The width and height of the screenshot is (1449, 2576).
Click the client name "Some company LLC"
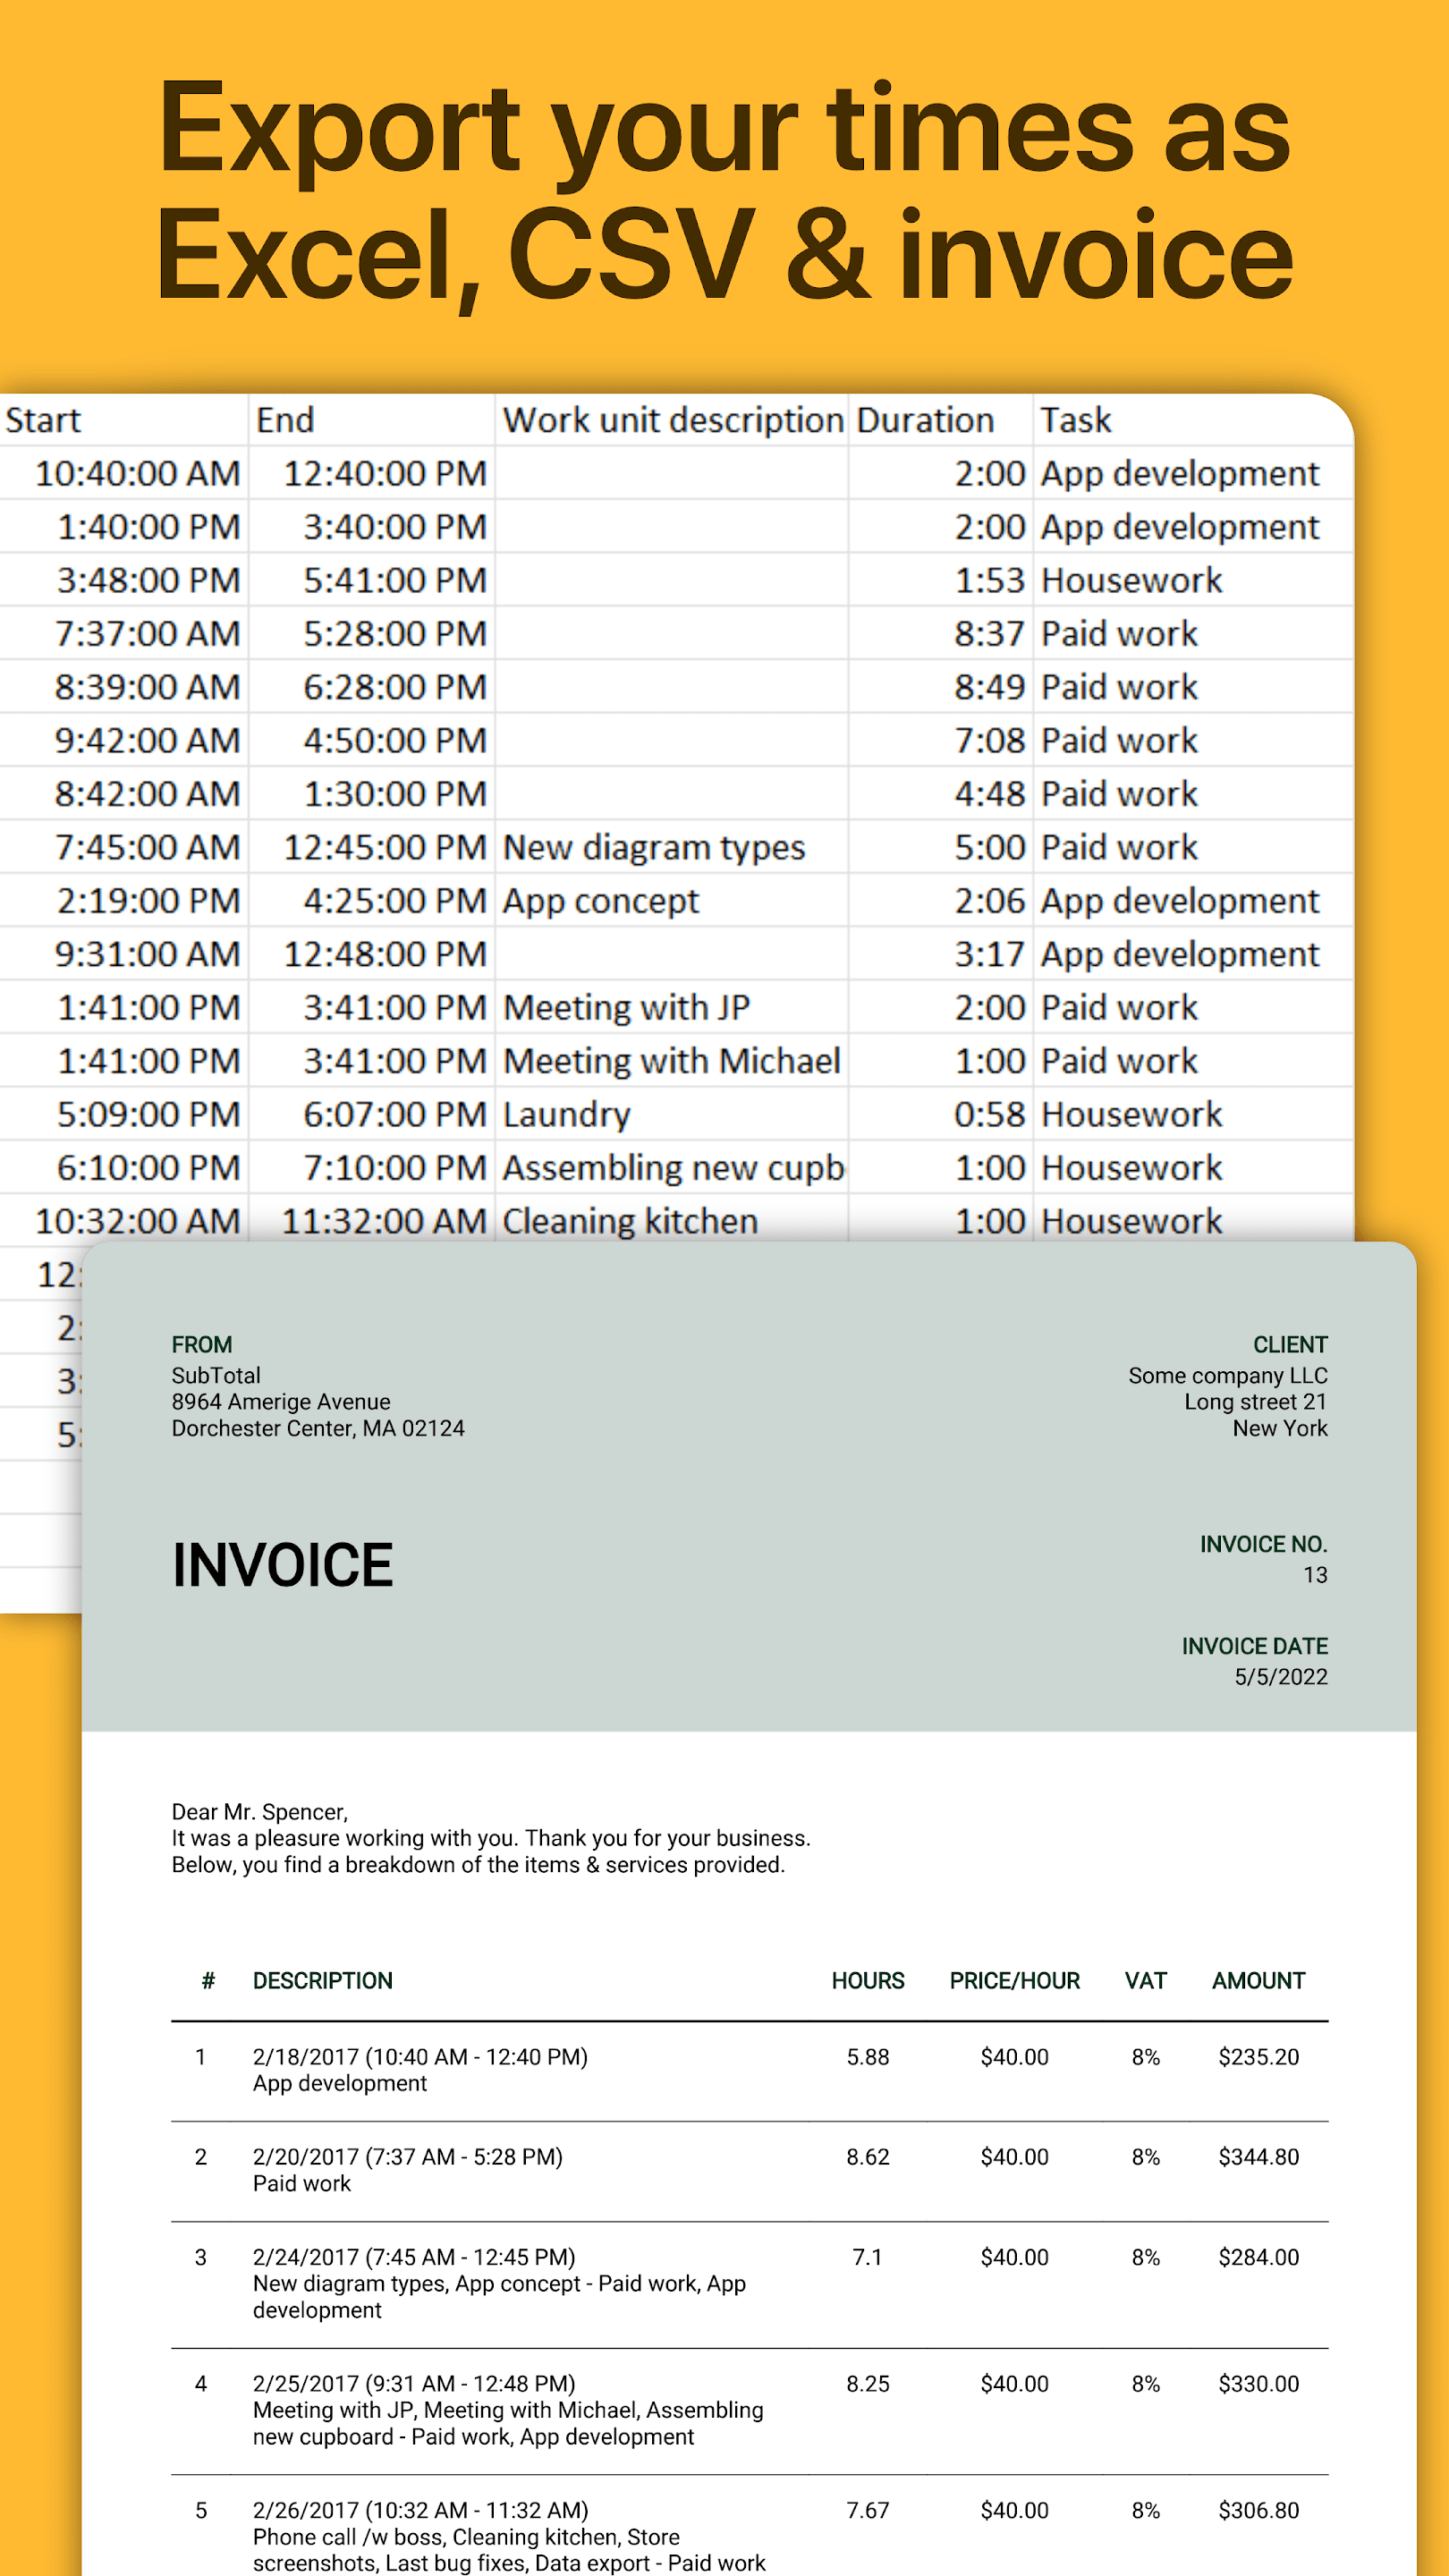(1228, 1376)
